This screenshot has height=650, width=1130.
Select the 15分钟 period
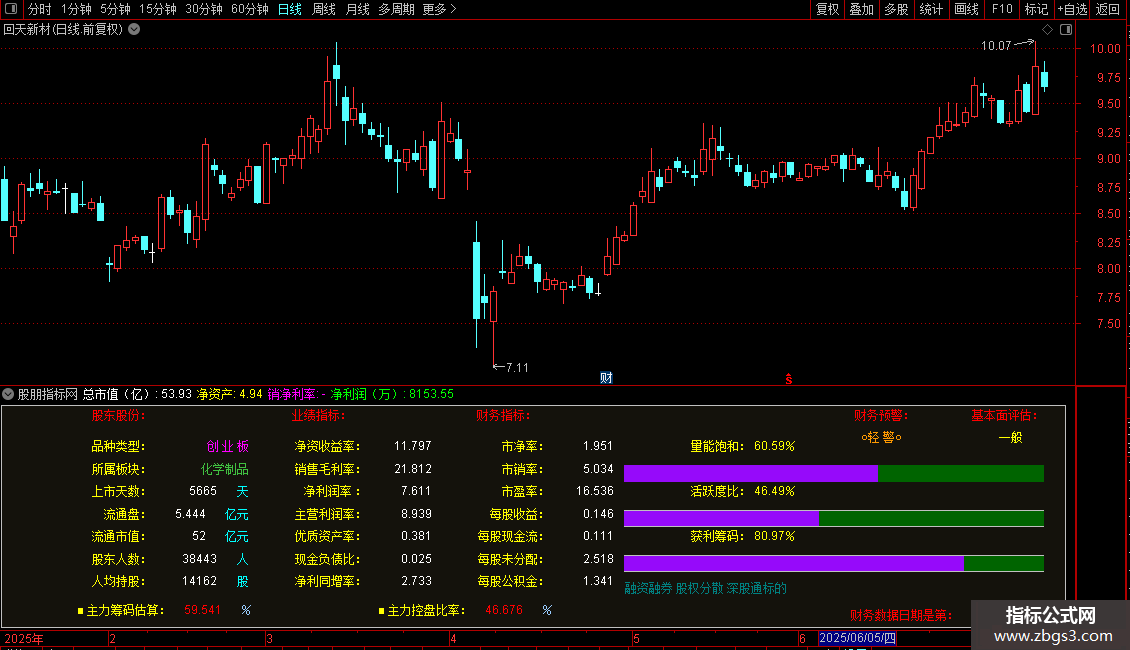pos(158,9)
